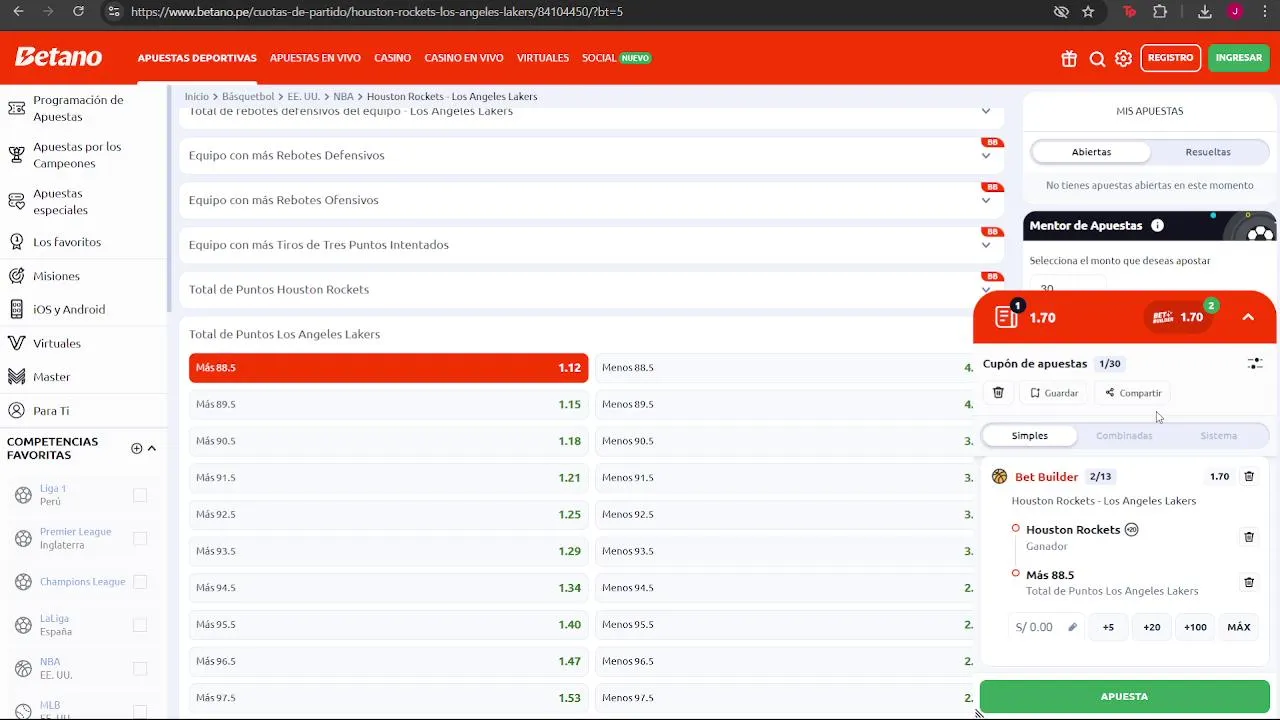The width and height of the screenshot is (1280, 720).
Task: Go back in browser history
Action: point(18,12)
